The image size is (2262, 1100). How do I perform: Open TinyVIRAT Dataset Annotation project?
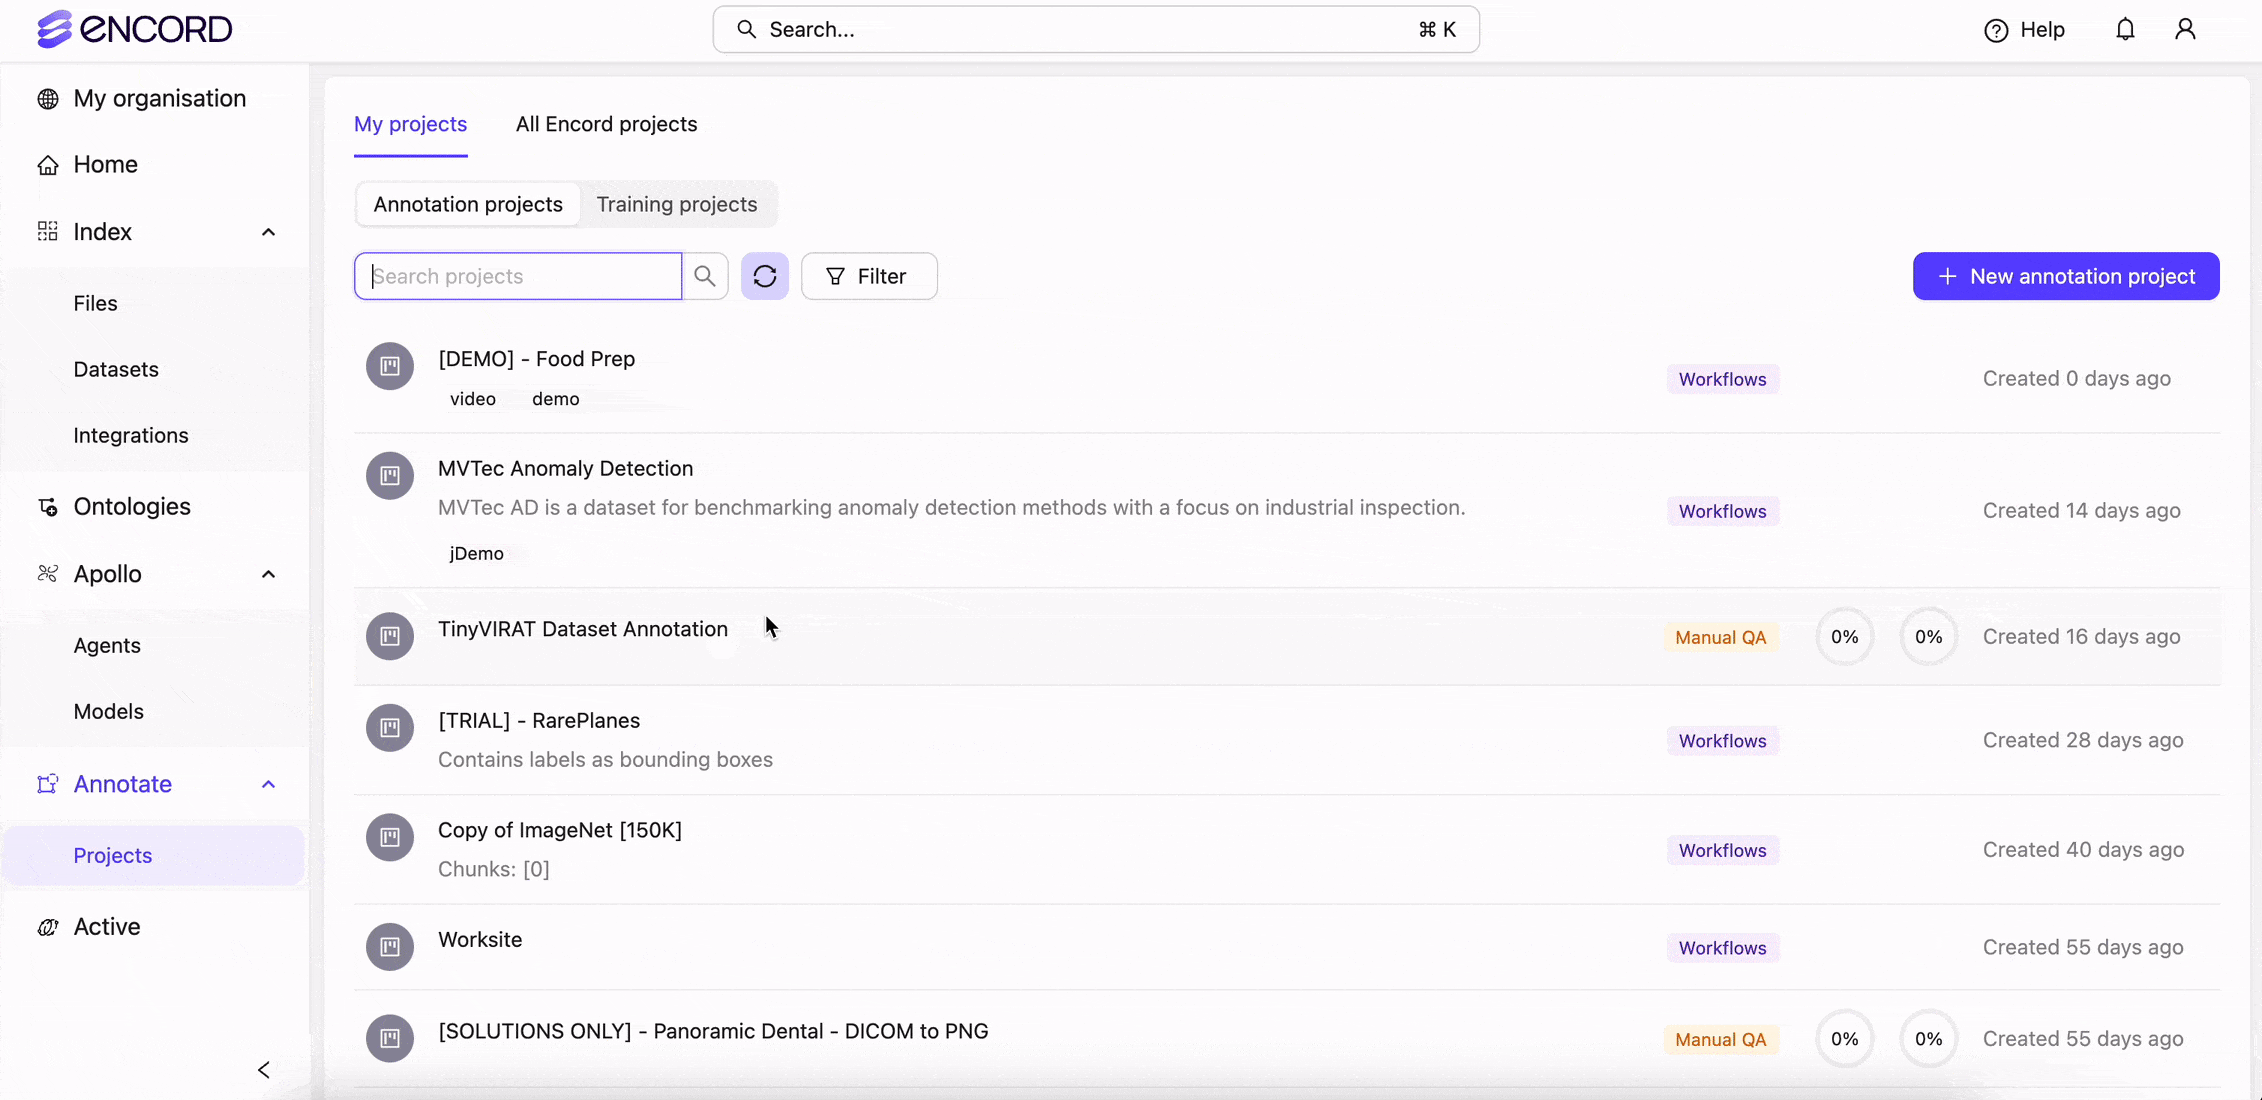point(583,629)
